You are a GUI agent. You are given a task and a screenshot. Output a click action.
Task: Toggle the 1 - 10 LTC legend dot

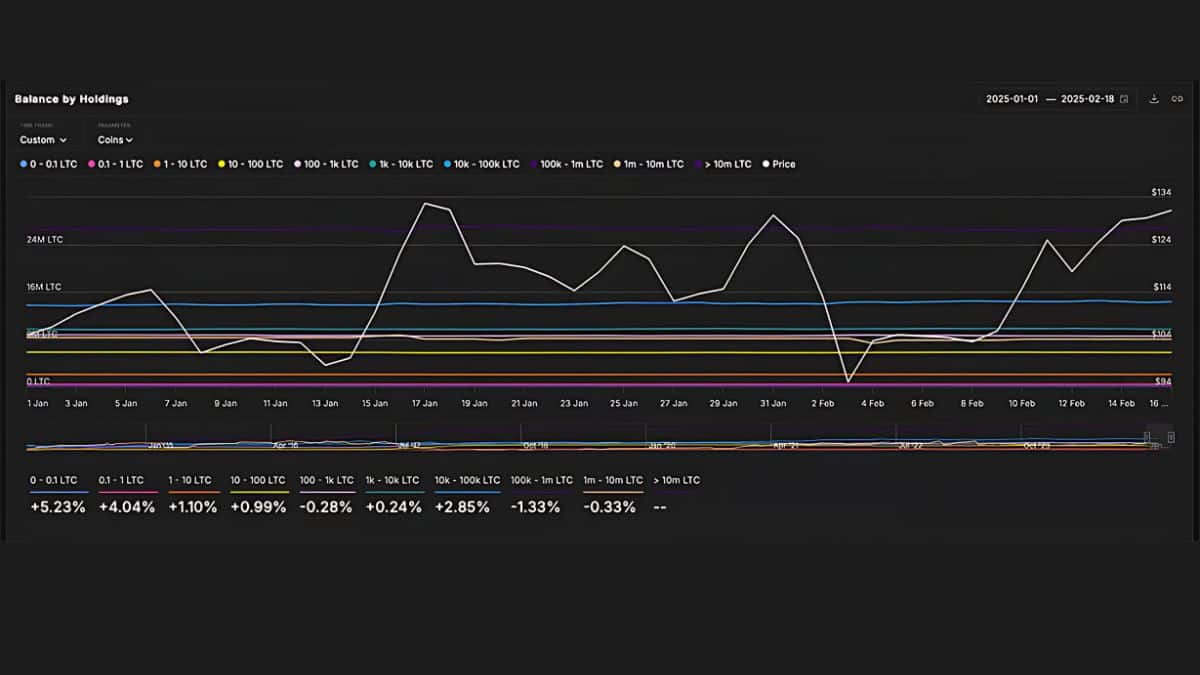point(155,164)
